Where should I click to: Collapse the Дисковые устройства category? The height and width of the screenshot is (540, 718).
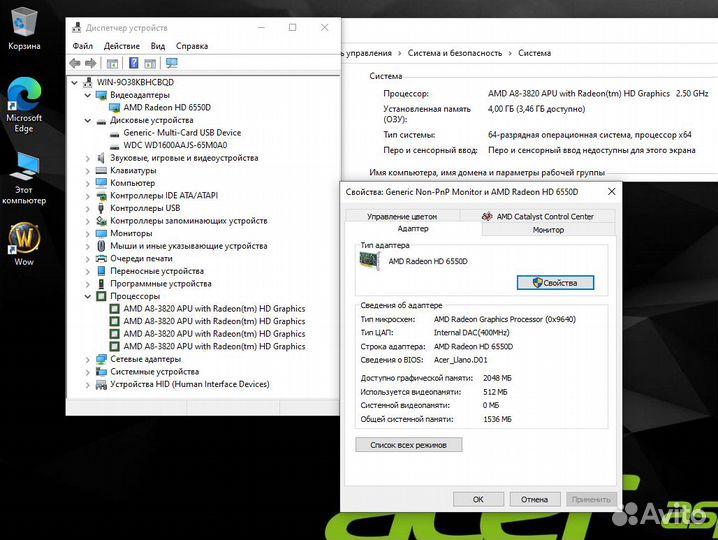pos(87,120)
